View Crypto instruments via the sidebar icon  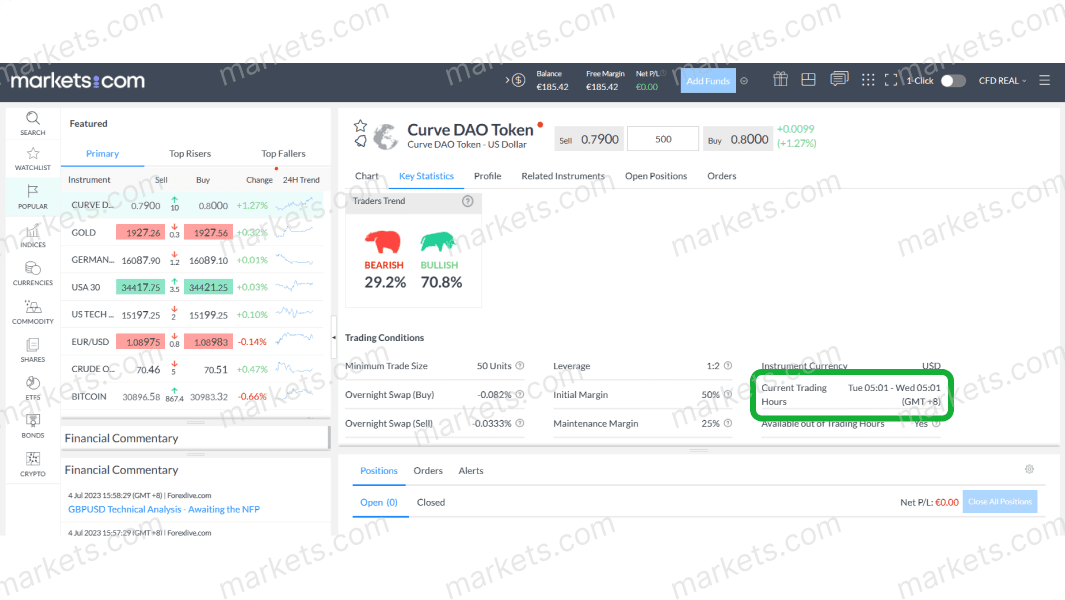32,465
